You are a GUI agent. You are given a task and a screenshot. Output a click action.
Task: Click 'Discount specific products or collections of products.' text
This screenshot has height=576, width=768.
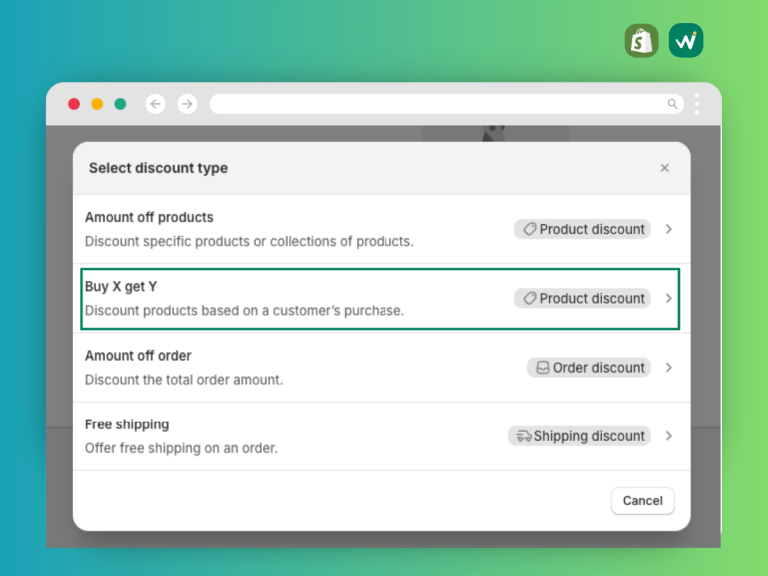click(249, 241)
